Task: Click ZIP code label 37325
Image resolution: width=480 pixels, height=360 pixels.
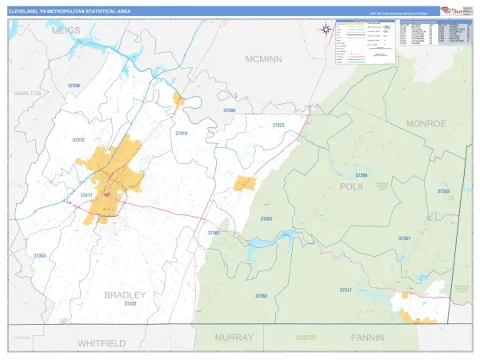Action: coord(278,125)
